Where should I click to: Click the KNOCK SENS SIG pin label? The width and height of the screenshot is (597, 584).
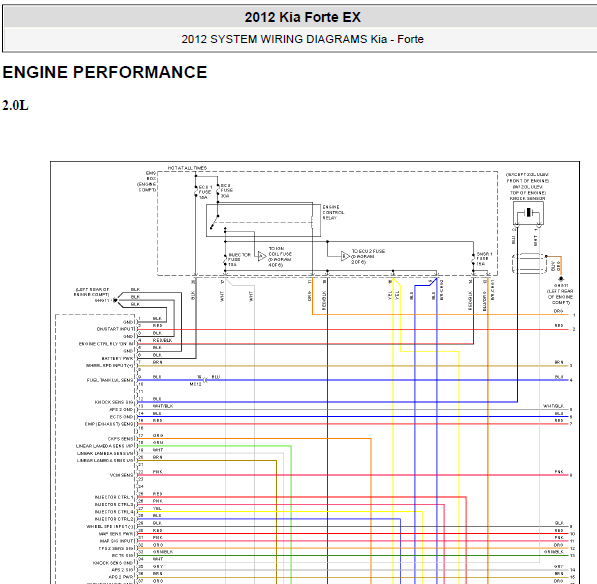[114, 402]
